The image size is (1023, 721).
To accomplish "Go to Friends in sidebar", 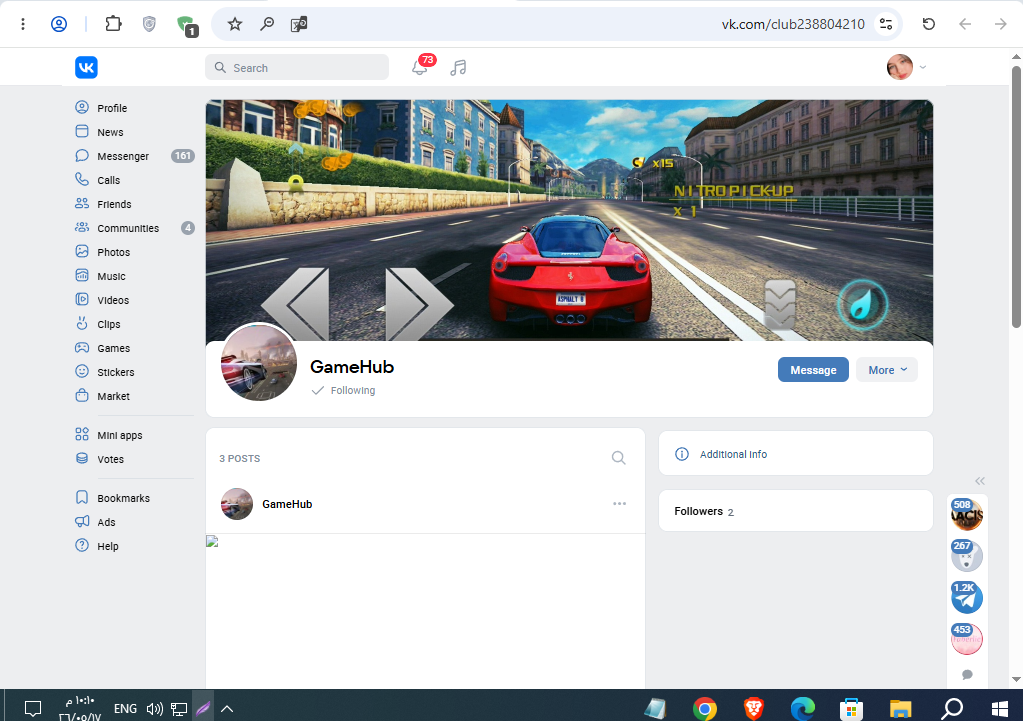I will pos(114,204).
